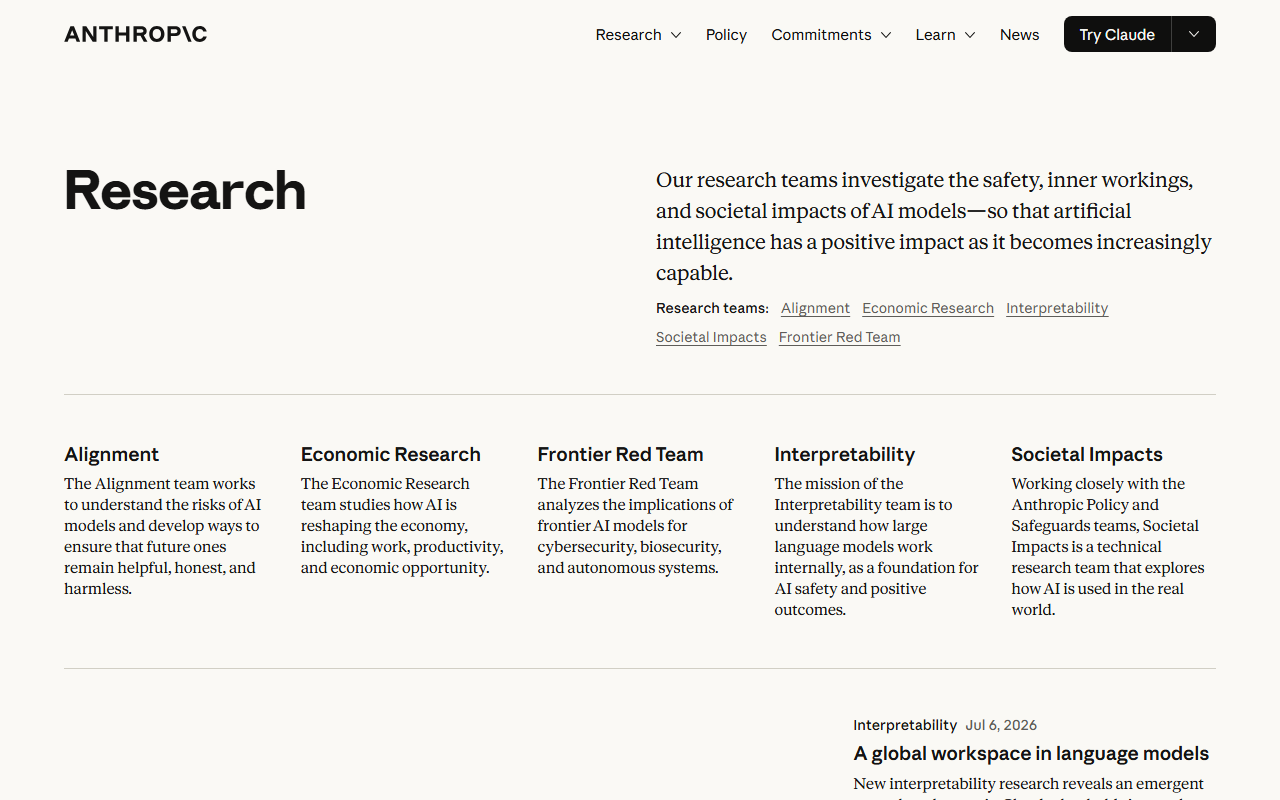Select the Frontier Red Team card heading
The width and height of the screenshot is (1280, 800).
620,454
